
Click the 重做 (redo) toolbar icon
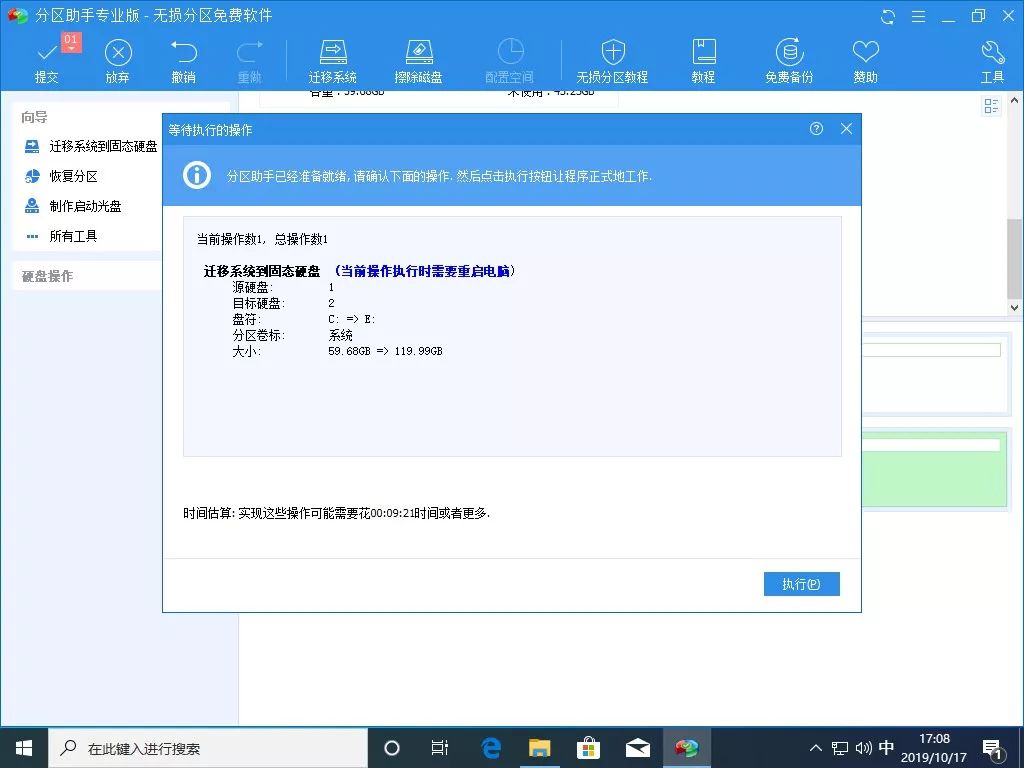[x=249, y=61]
